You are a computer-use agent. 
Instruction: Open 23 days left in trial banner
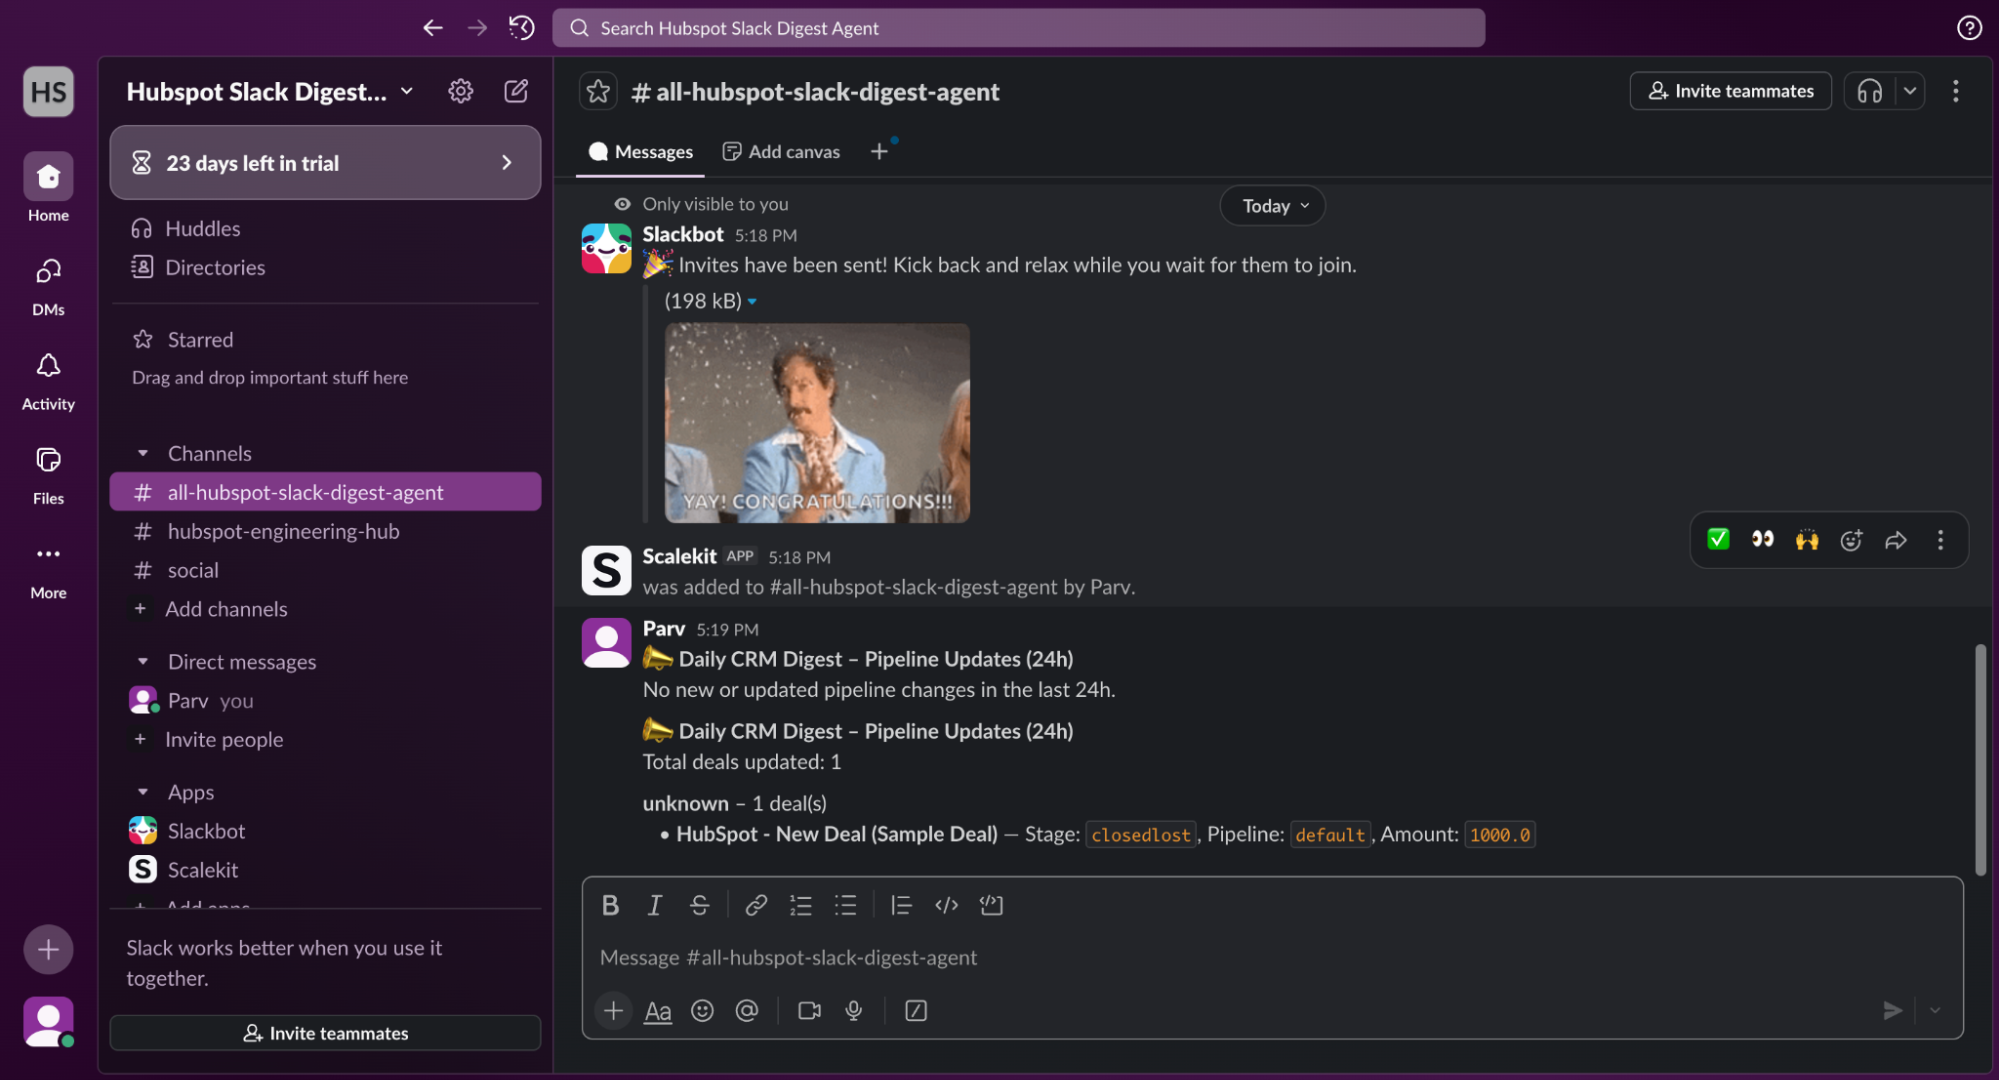pyautogui.click(x=325, y=163)
